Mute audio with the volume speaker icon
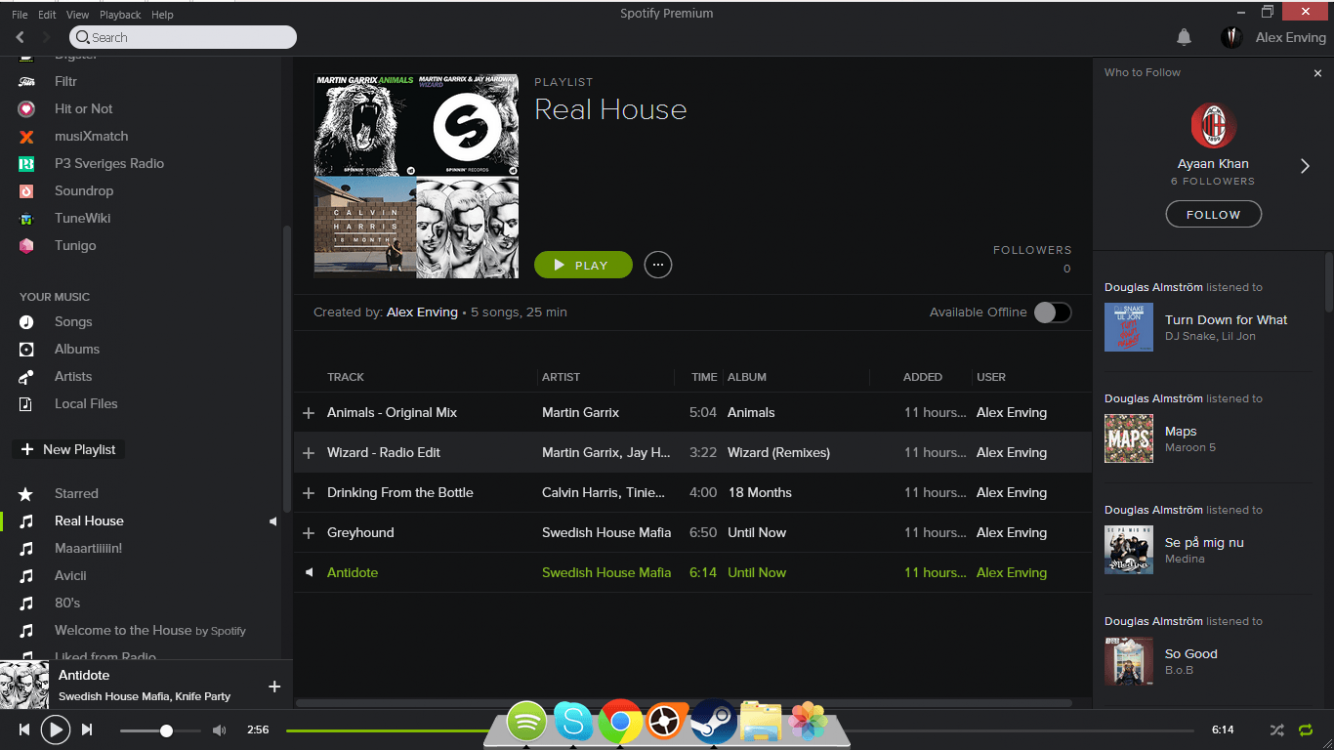This screenshot has width=1334, height=750. (x=219, y=730)
